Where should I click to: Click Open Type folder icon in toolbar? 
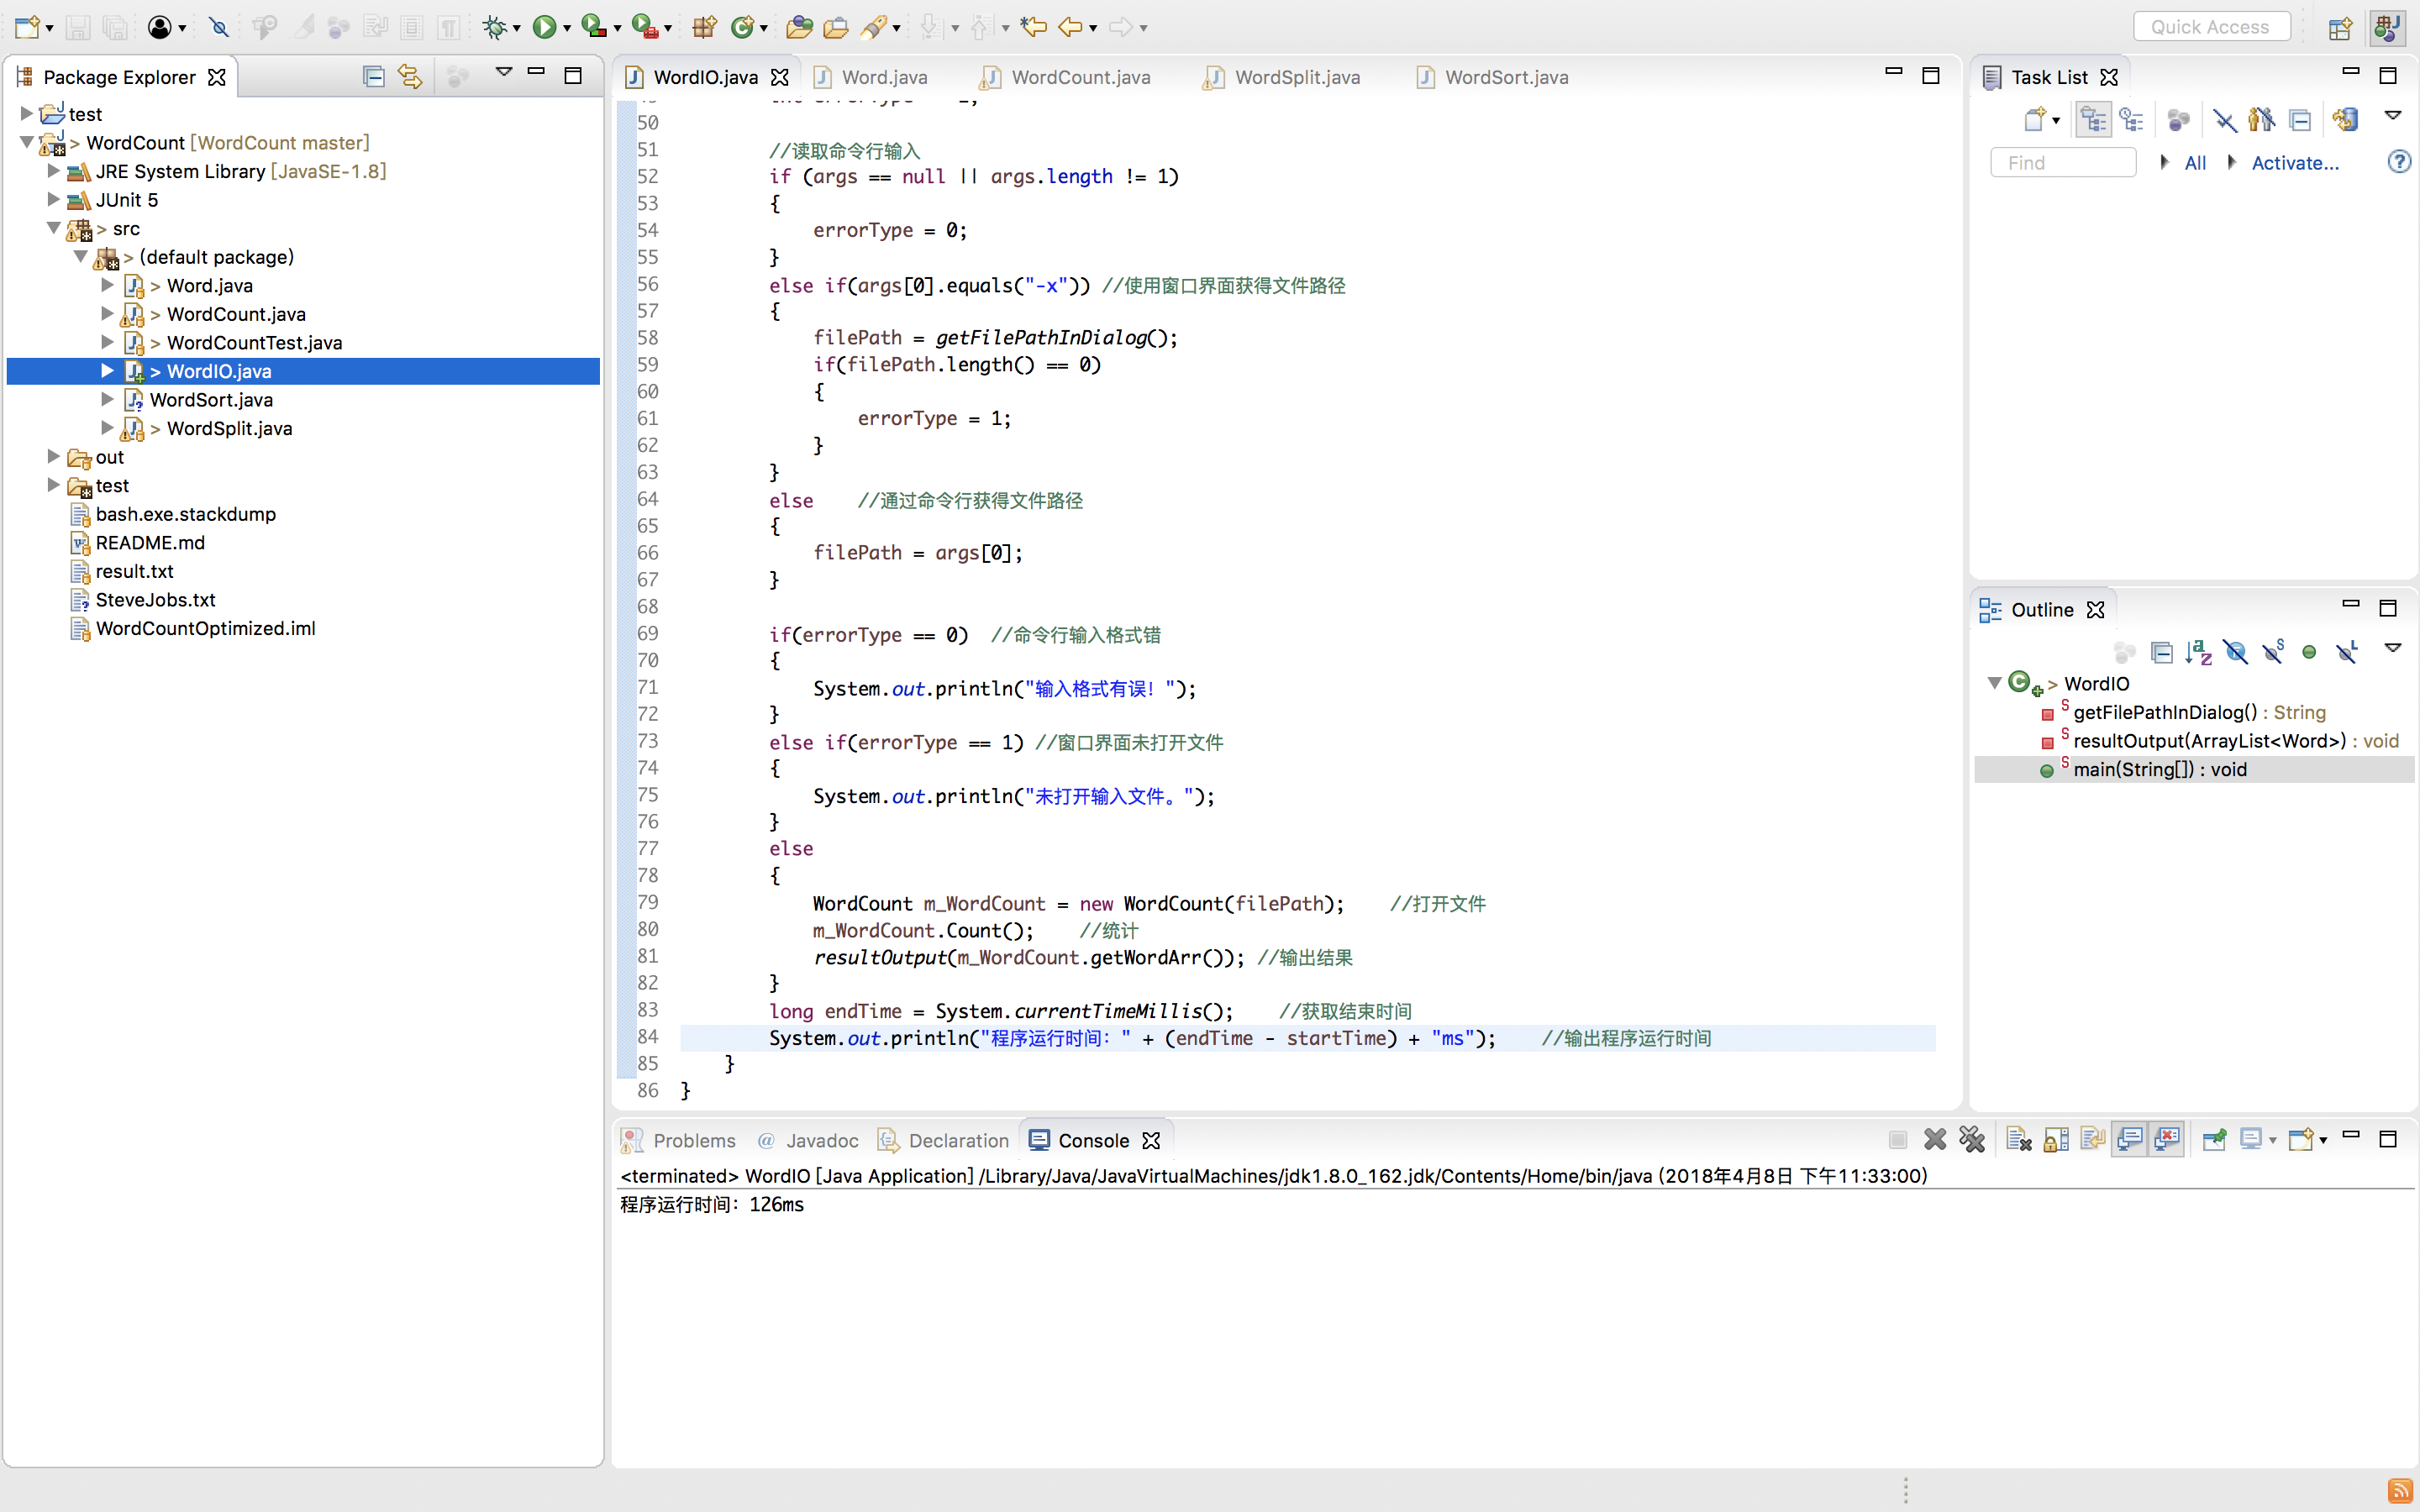tap(798, 27)
